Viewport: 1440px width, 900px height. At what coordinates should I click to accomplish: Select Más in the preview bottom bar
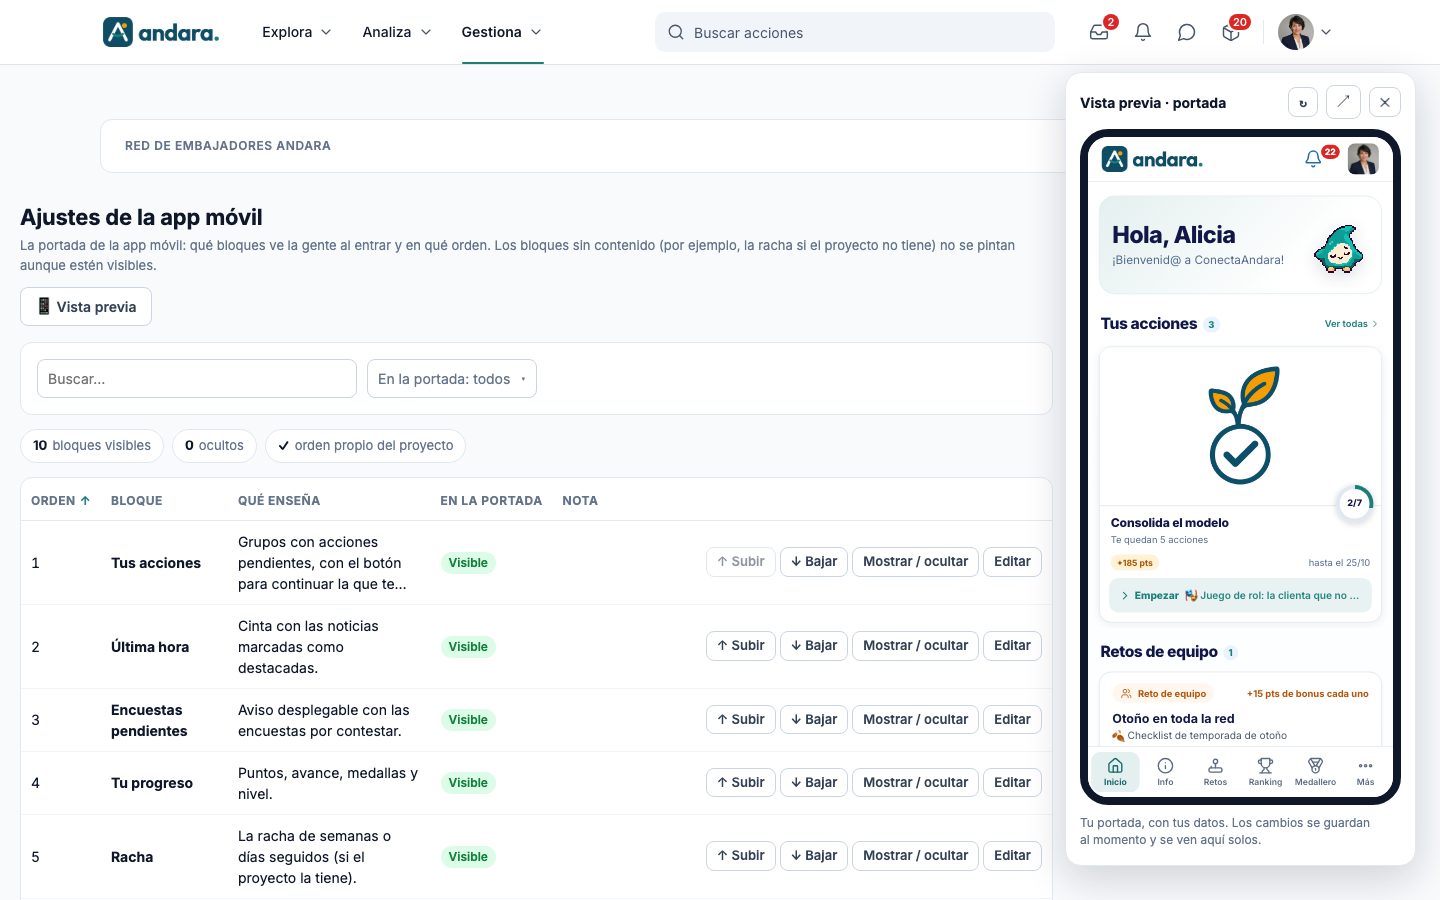[x=1365, y=772]
